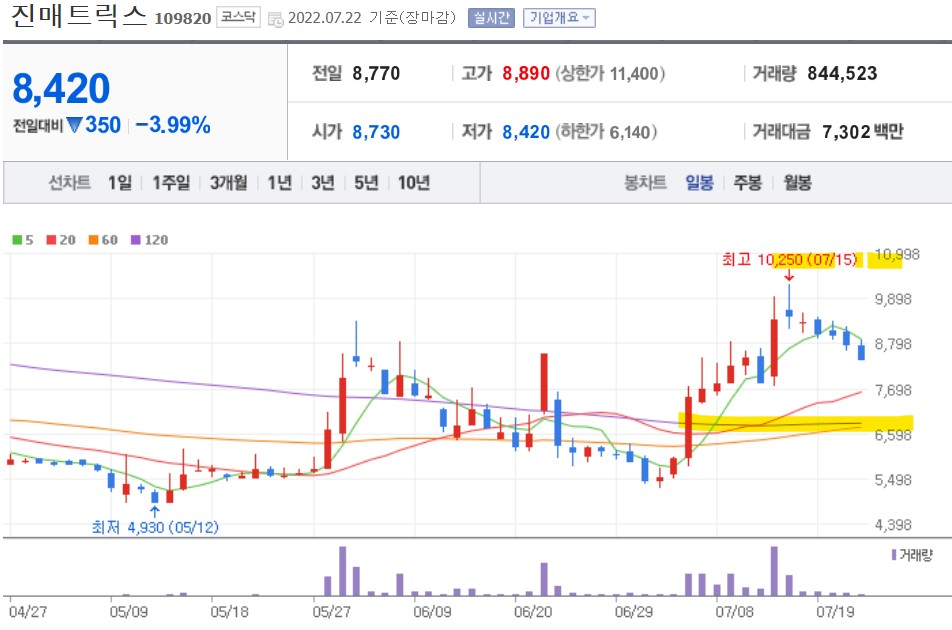Click the 최저 4,930 (05/12) marker
Screen dimensions: 952x630
click(x=155, y=527)
